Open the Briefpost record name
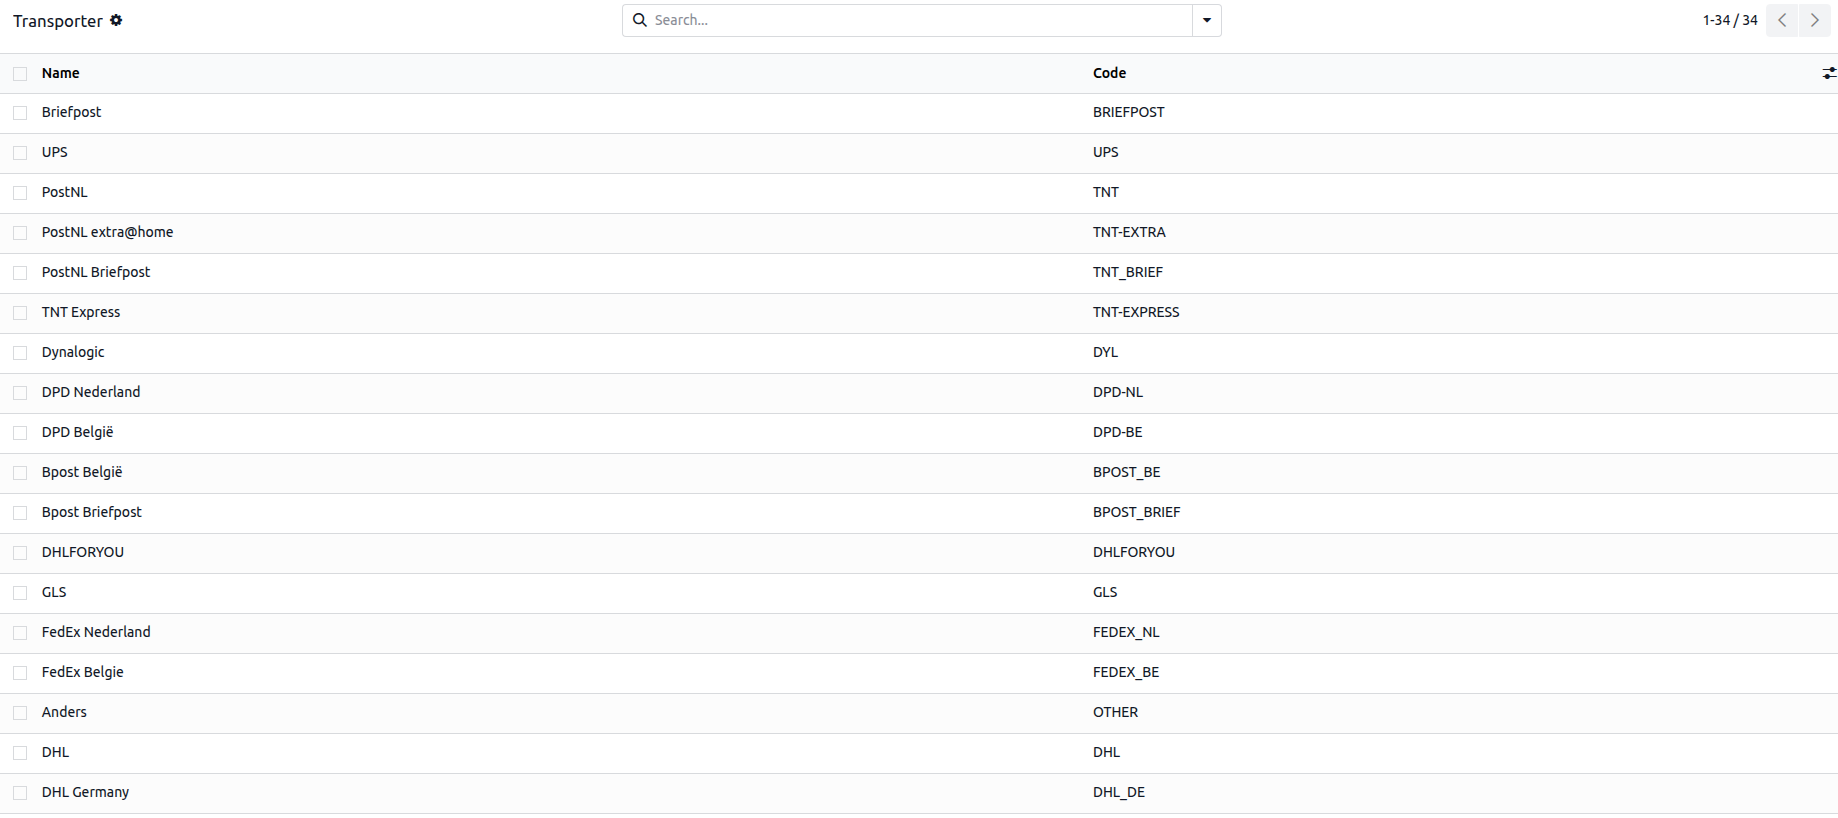1838x818 pixels. click(72, 112)
